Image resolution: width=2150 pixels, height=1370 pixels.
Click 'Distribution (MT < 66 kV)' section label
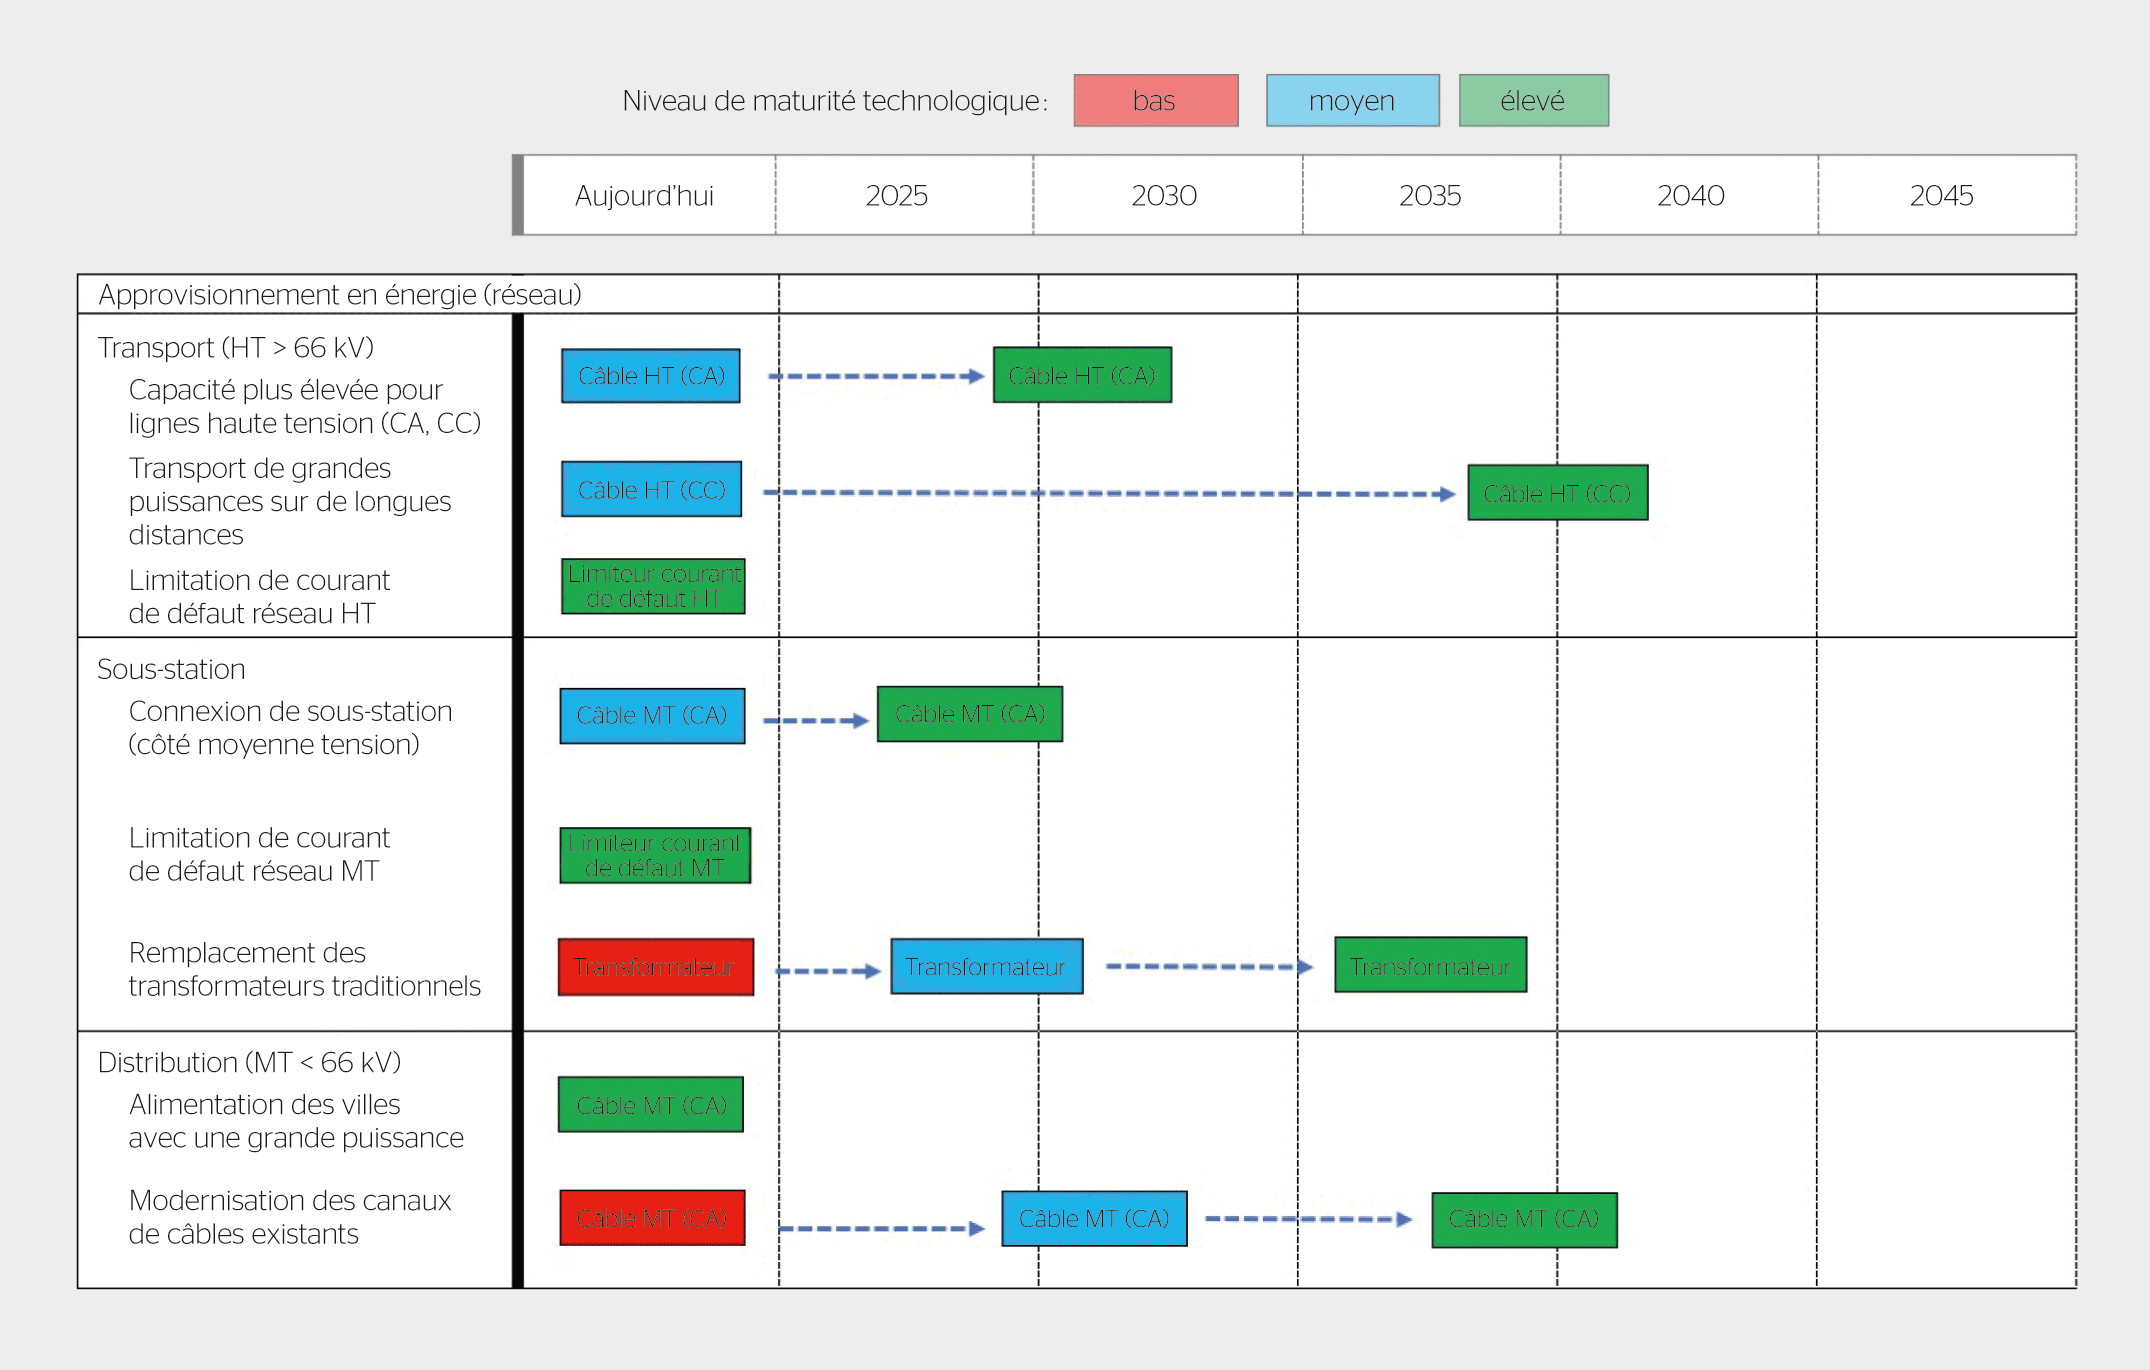click(x=249, y=1062)
